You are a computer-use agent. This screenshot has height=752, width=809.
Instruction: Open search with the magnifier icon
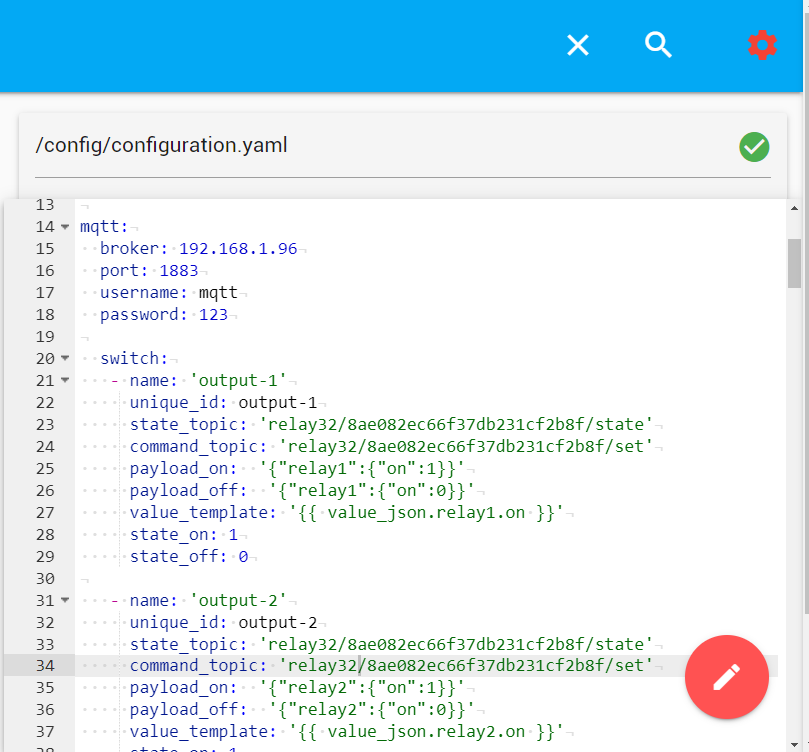point(658,45)
